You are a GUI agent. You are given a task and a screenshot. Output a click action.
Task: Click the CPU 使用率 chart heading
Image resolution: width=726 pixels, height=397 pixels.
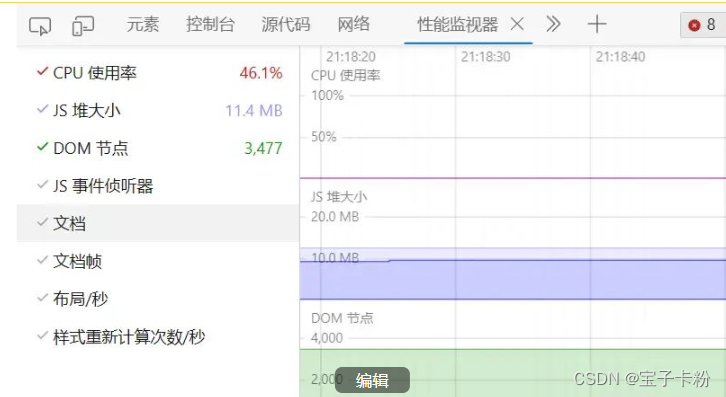[345, 75]
